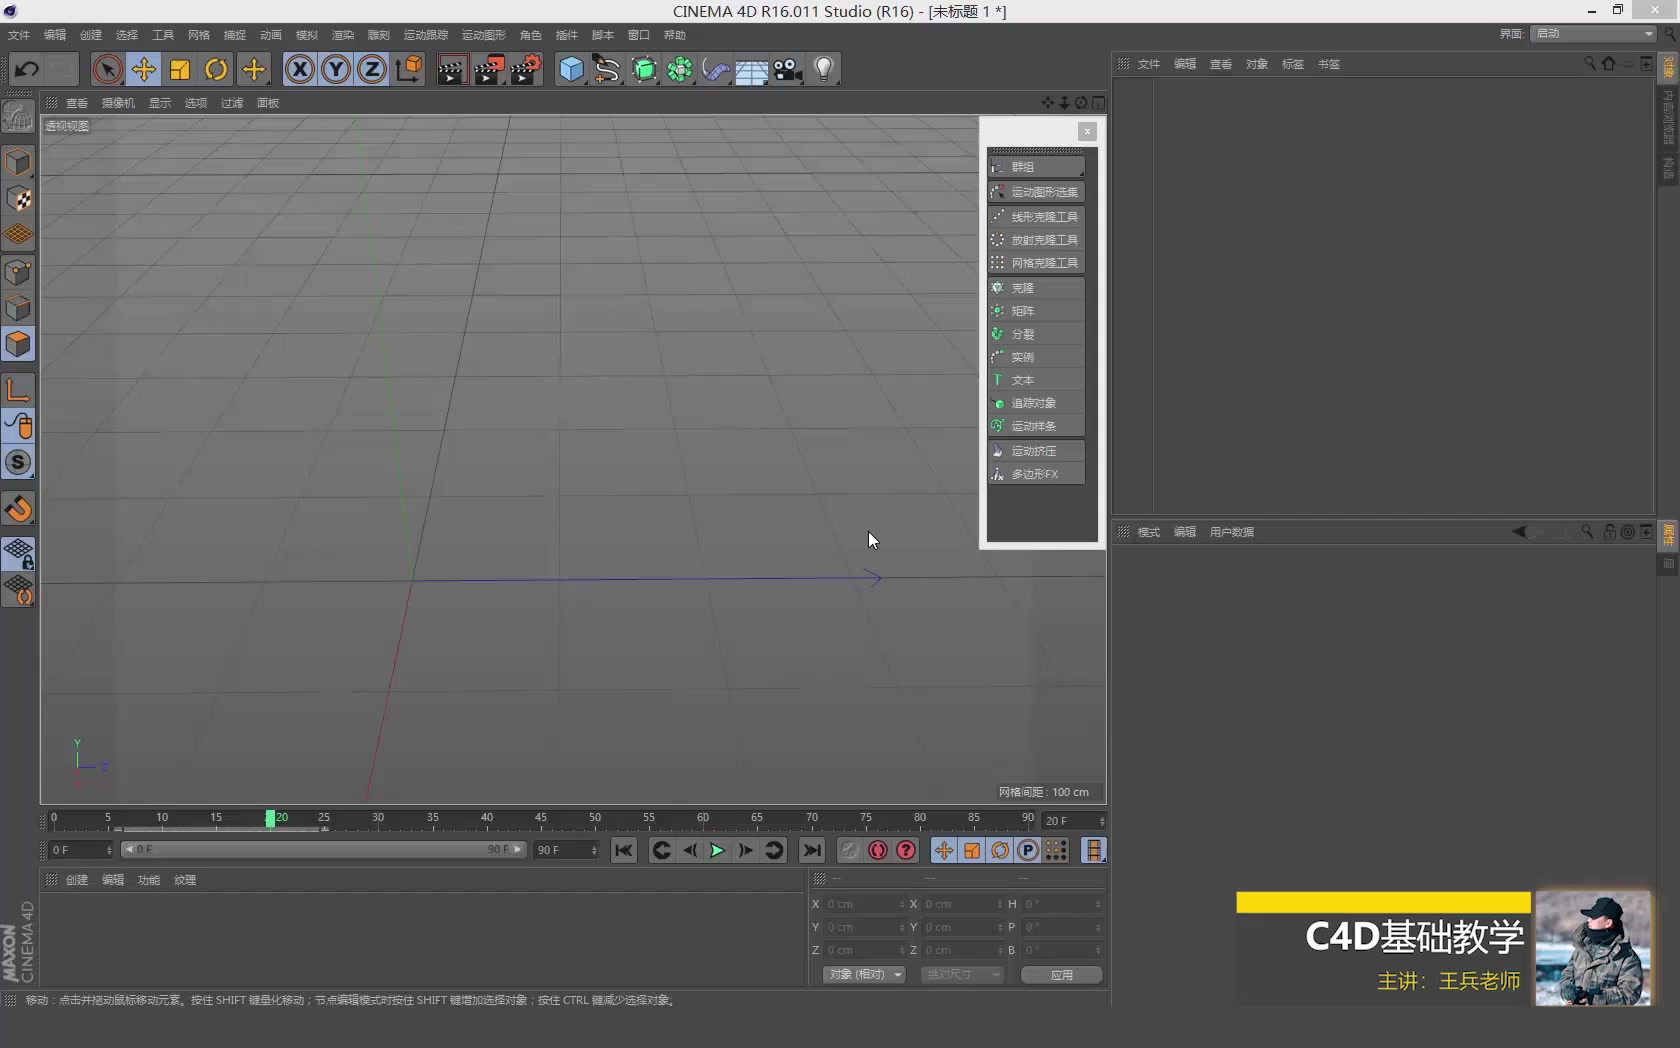Image resolution: width=1680 pixels, height=1048 pixels.
Task: Open the spline pen tool
Action: [x=607, y=69]
